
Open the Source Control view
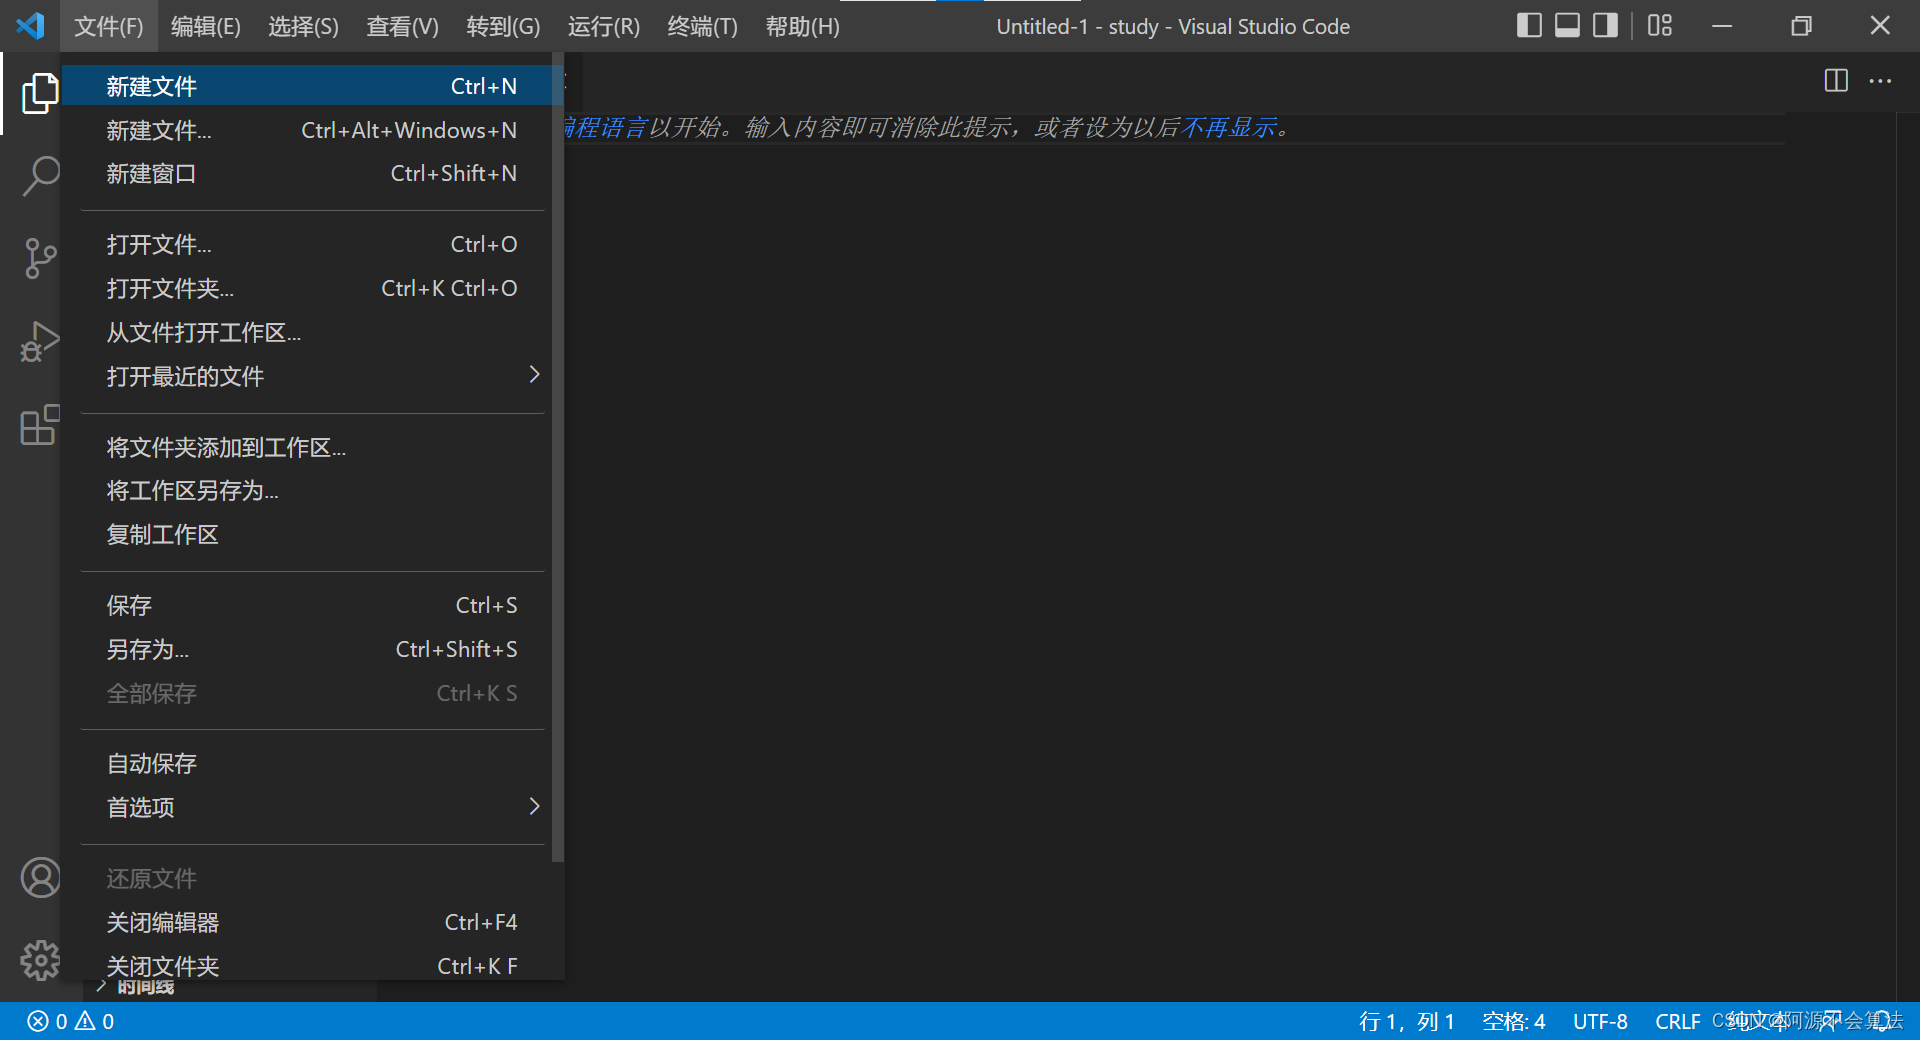pyautogui.click(x=40, y=258)
